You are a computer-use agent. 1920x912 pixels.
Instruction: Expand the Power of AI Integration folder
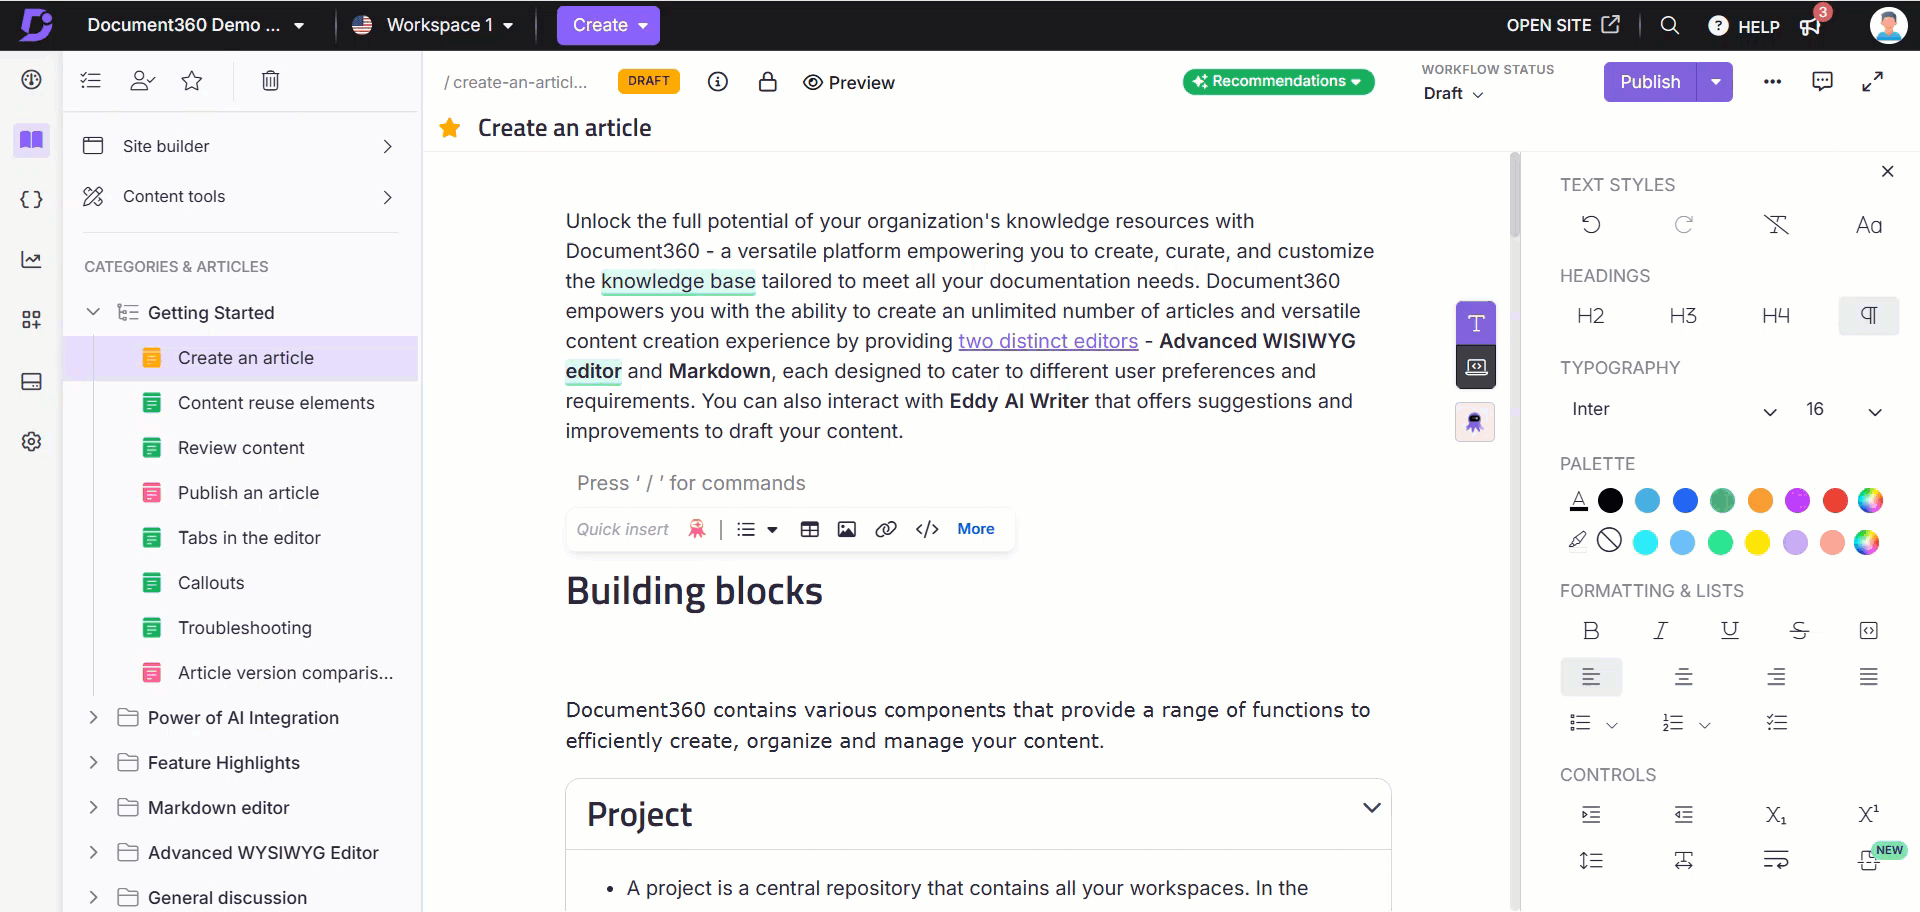click(x=94, y=717)
